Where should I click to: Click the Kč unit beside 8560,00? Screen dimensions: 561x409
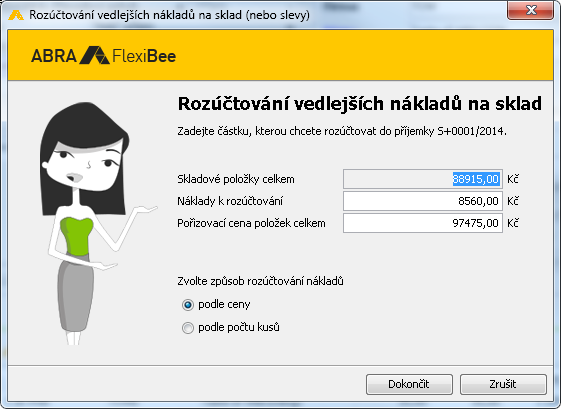coord(513,201)
